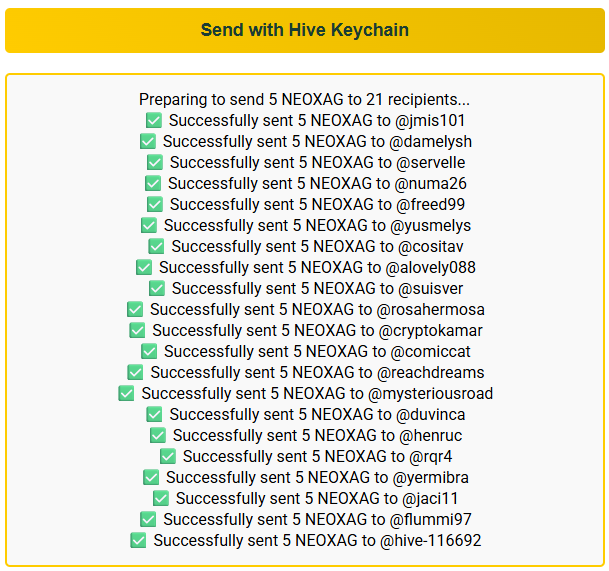Click green checkmark icon beside @yusmelys
The height and width of the screenshot is (571, 609).
149,225
